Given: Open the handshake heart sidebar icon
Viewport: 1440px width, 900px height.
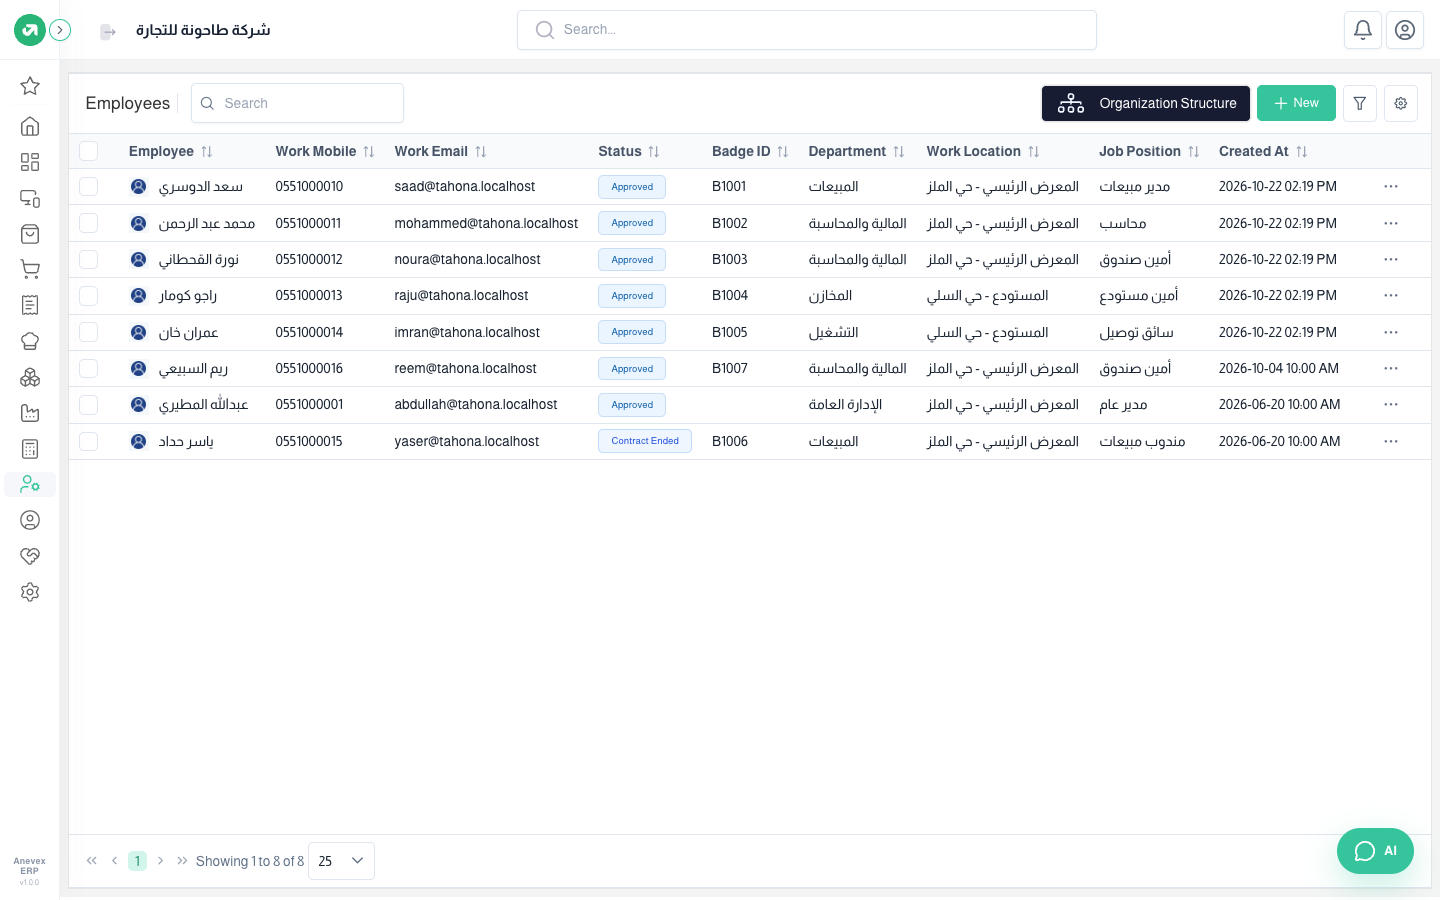Looking at the screenshot, I should pyautogui.click(x=30, y=556).
